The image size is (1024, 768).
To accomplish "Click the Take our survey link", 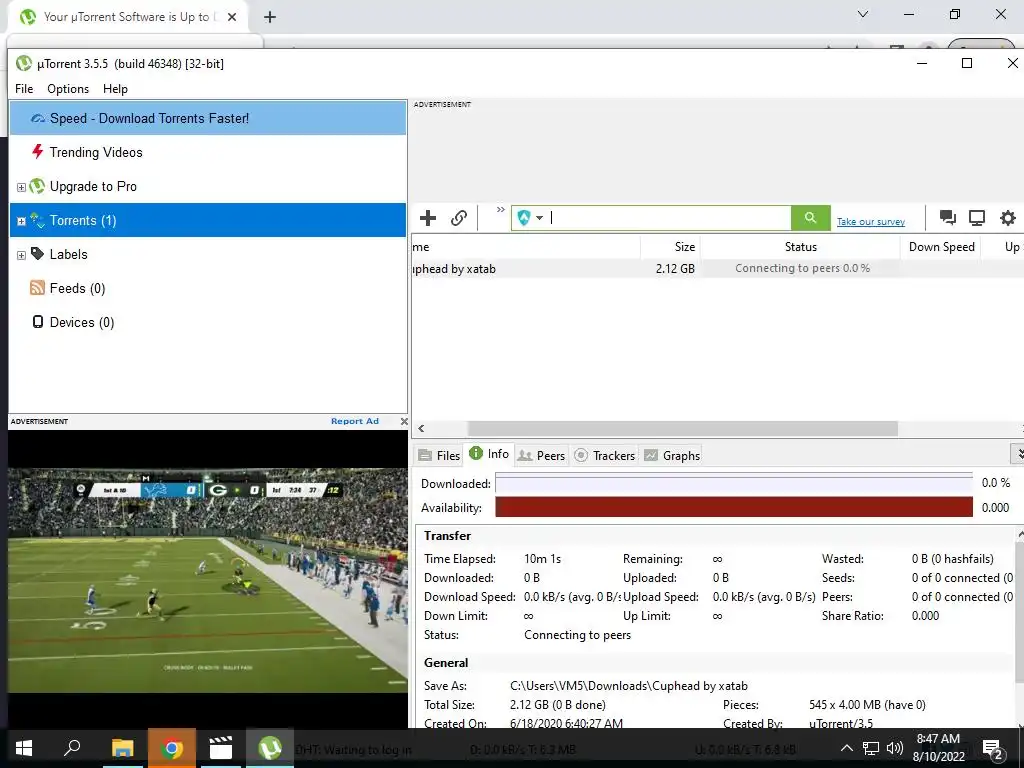I will tap(871, 221).
